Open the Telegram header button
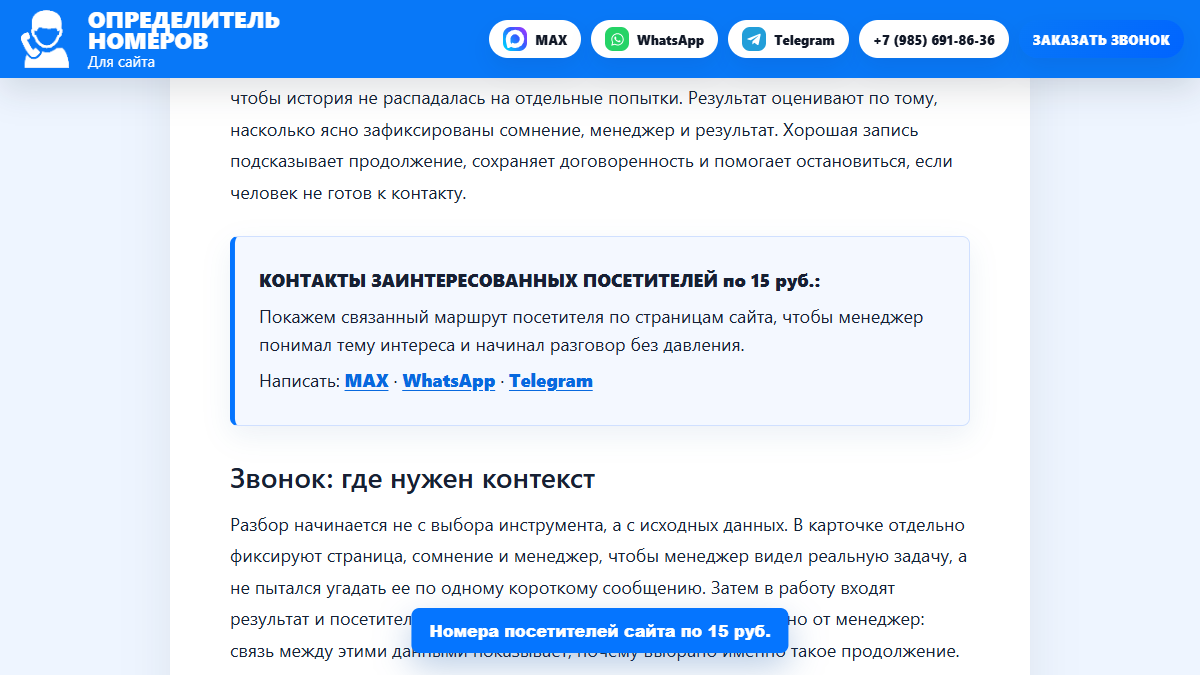 click(x=788, y=40)
